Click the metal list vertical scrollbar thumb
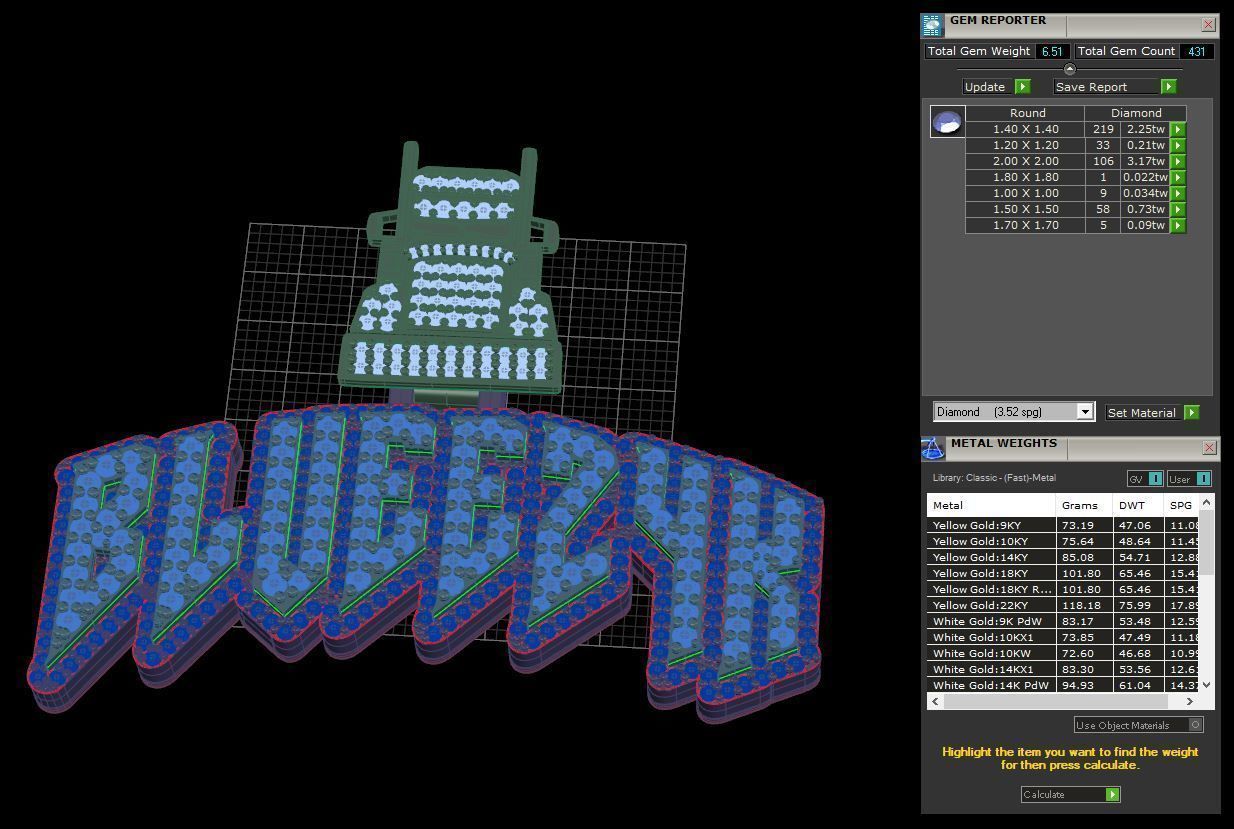The image size is (1234, 829). click(1207, 542)
